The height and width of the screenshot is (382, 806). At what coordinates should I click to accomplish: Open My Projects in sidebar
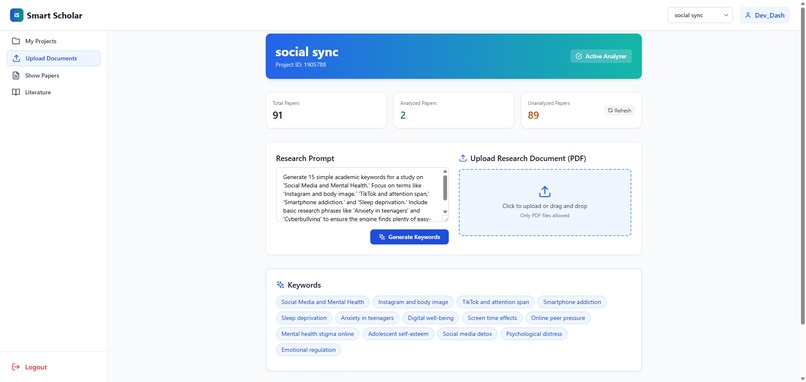point(53,41)
